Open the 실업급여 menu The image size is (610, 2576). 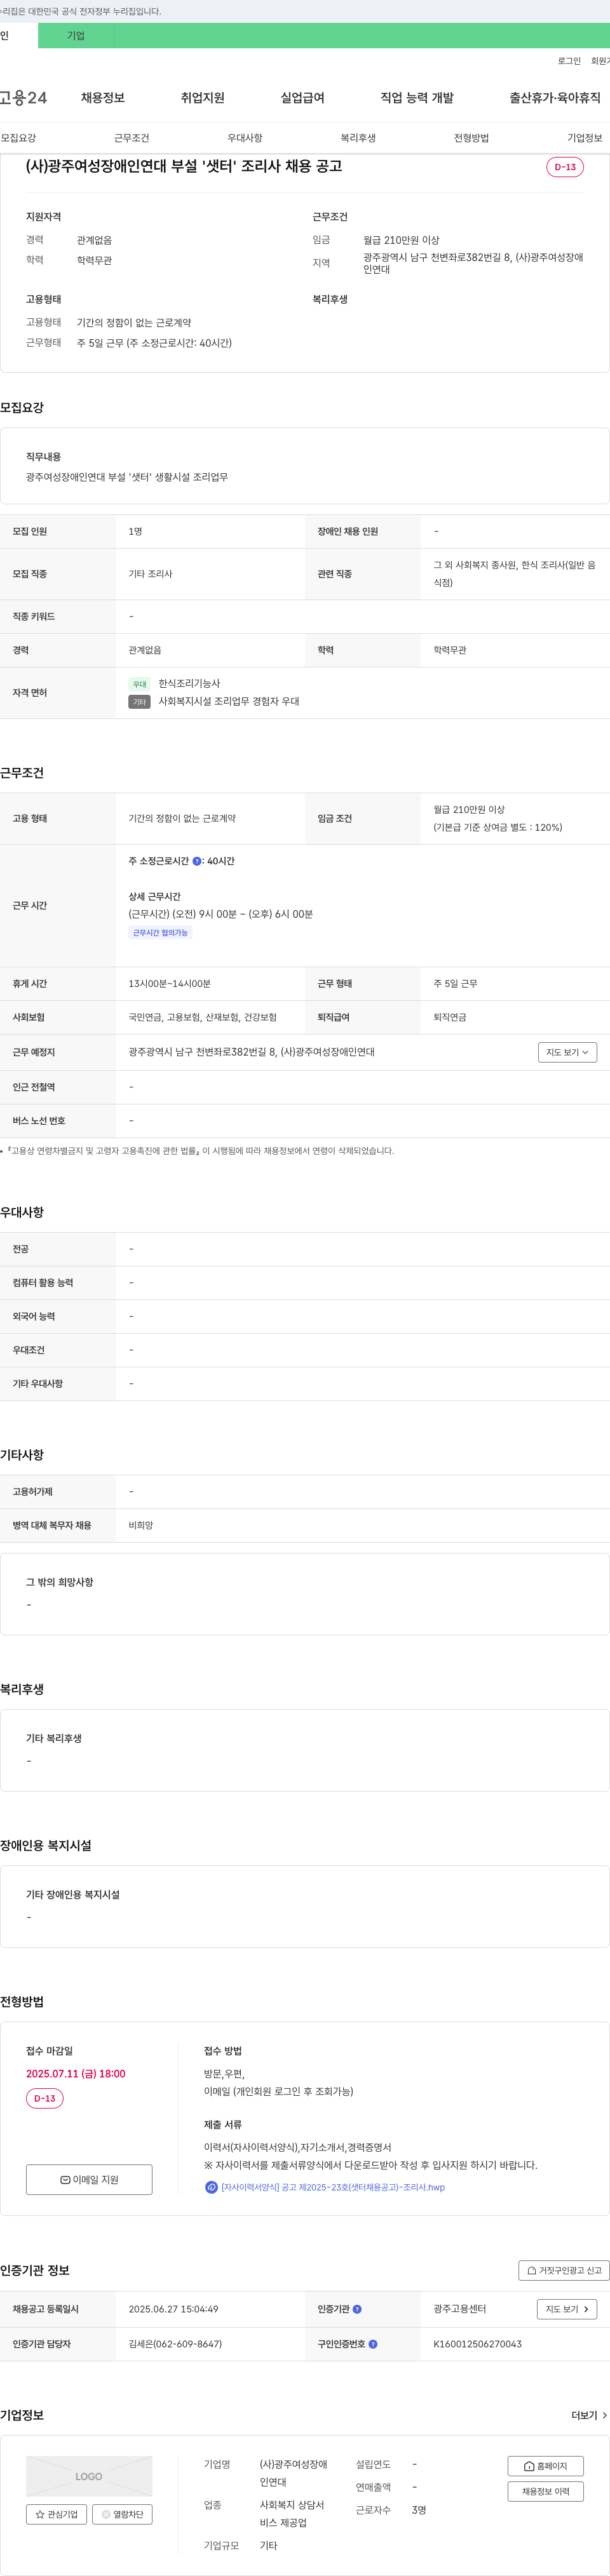pyautogui.click(x=302, y=98)
